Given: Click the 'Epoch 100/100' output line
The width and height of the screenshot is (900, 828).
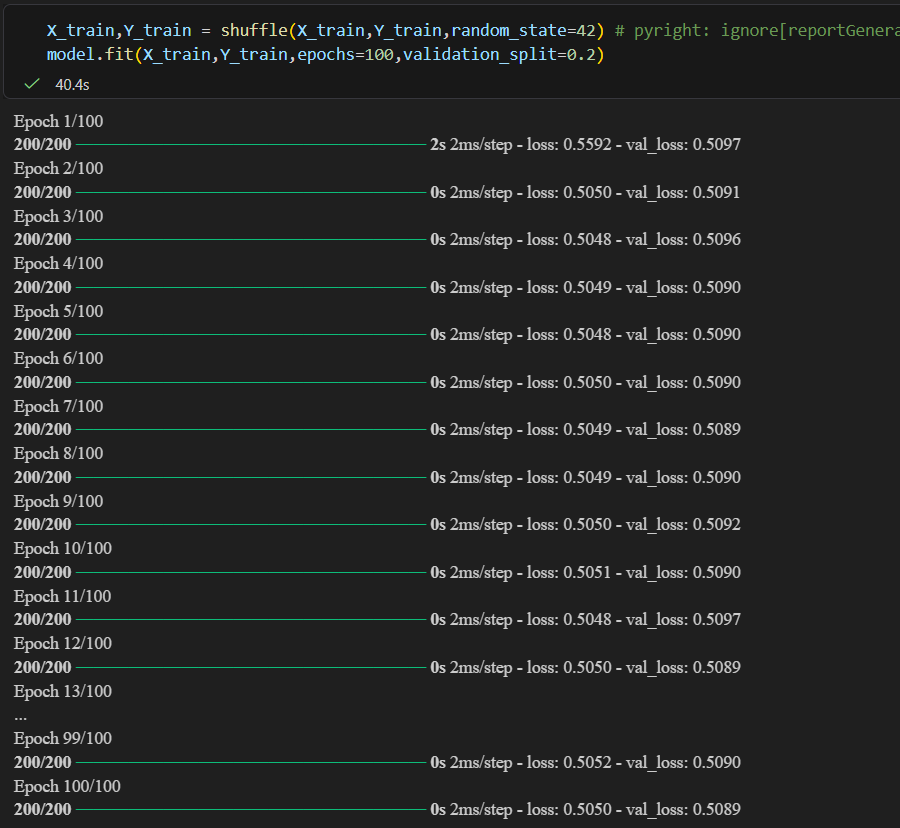Looking at the screenshot, I should tap(67, 787).
